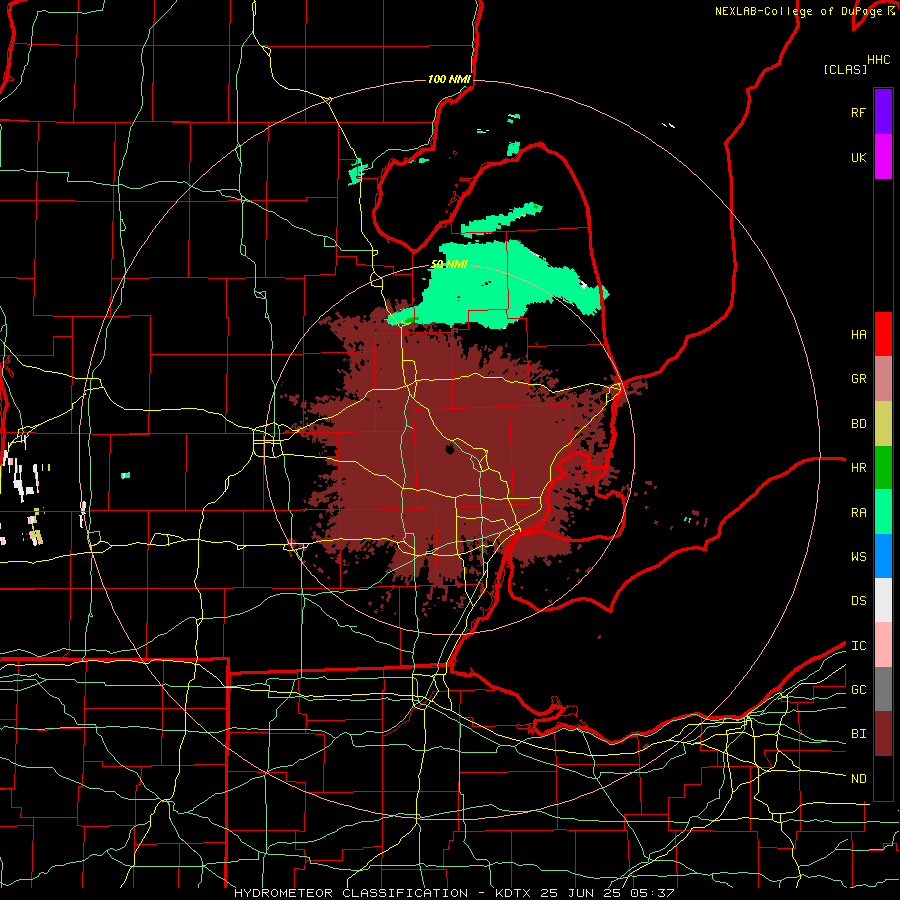The image size is (900, 900).
Task: Click the WS blue legend swatch
Action: 883,556
